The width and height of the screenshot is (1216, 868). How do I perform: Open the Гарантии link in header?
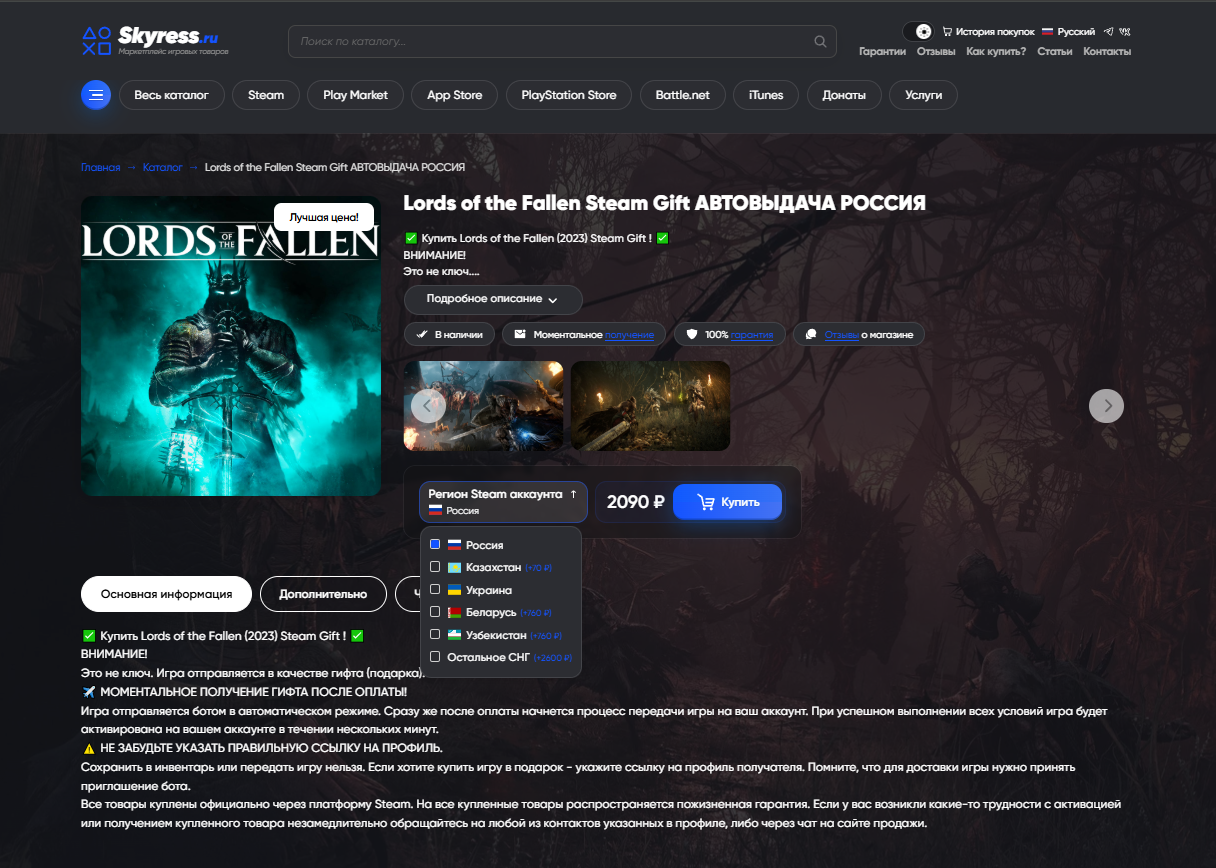[x=882, y=51]
